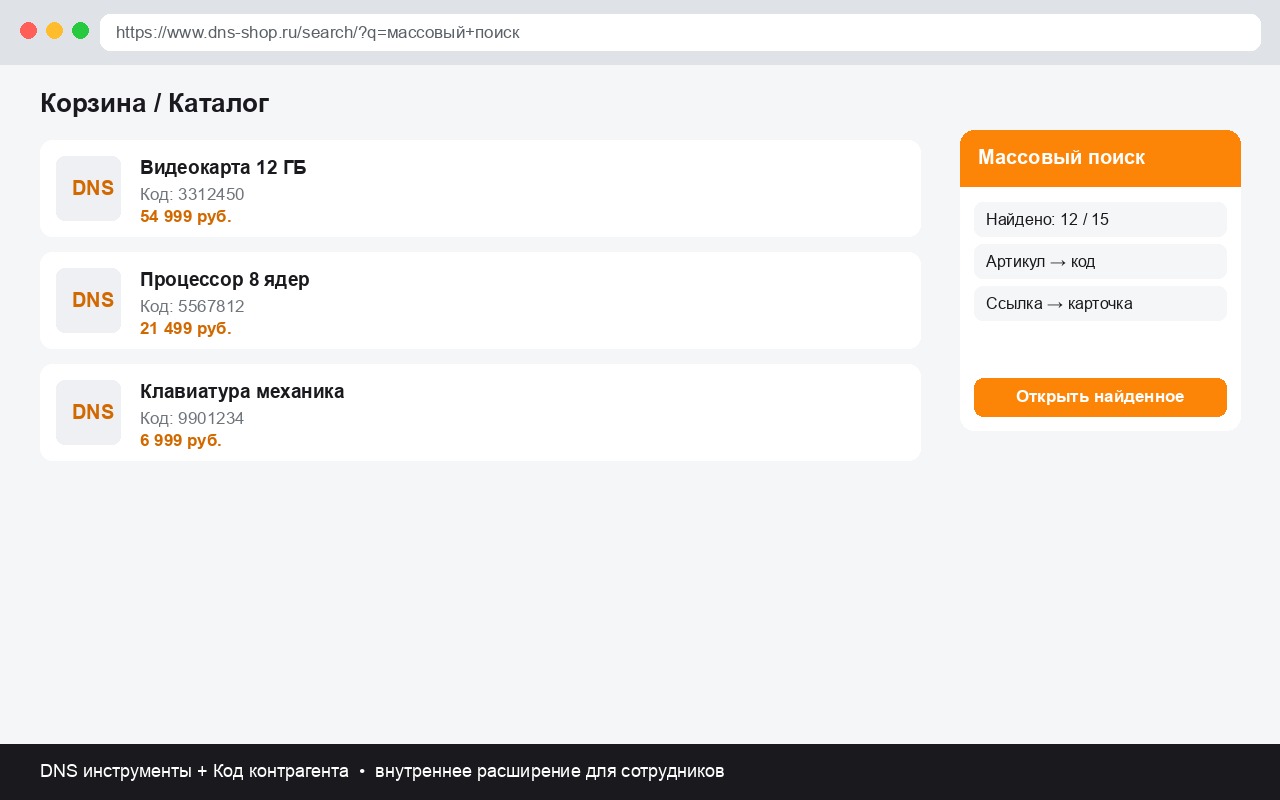Viewport: 1280px width, 800px height.
Task: Click the footer text внутреннее расширение для сотрудников
Action: [549, 771]
